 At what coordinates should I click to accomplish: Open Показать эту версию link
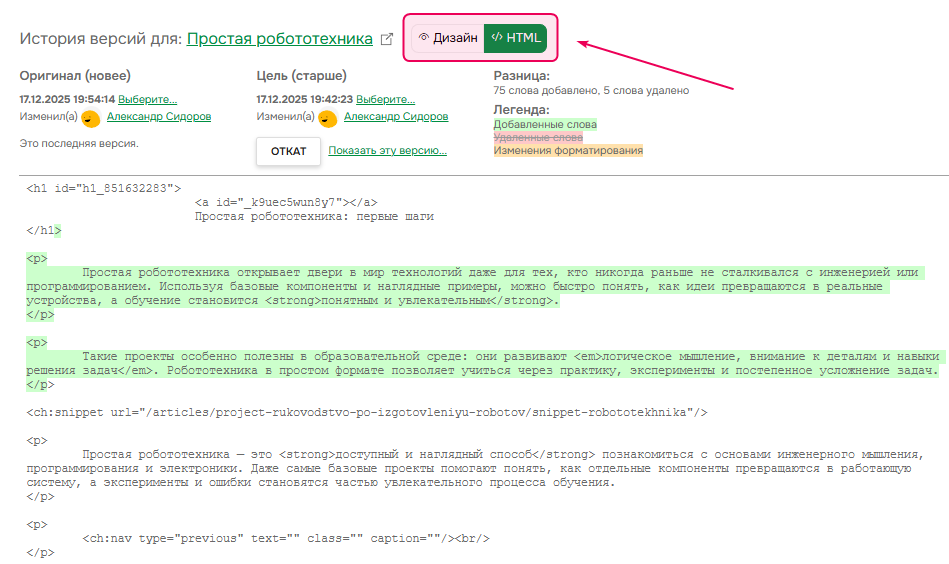(387, 151)
